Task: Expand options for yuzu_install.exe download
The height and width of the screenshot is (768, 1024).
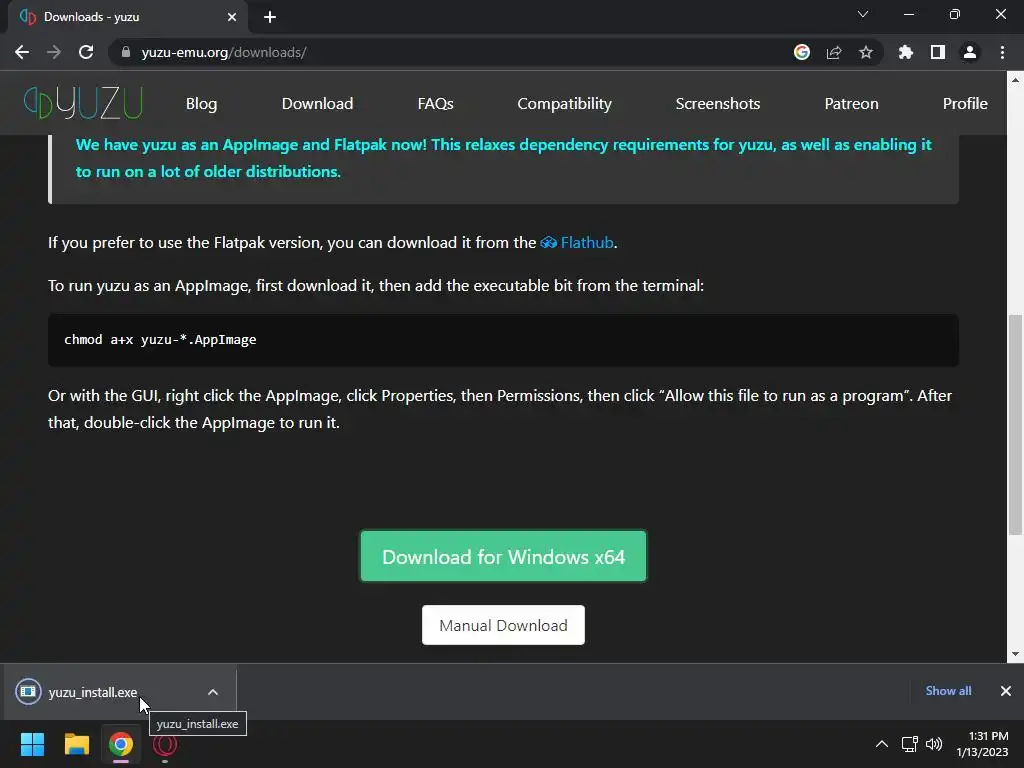Action: coord(213,692)
